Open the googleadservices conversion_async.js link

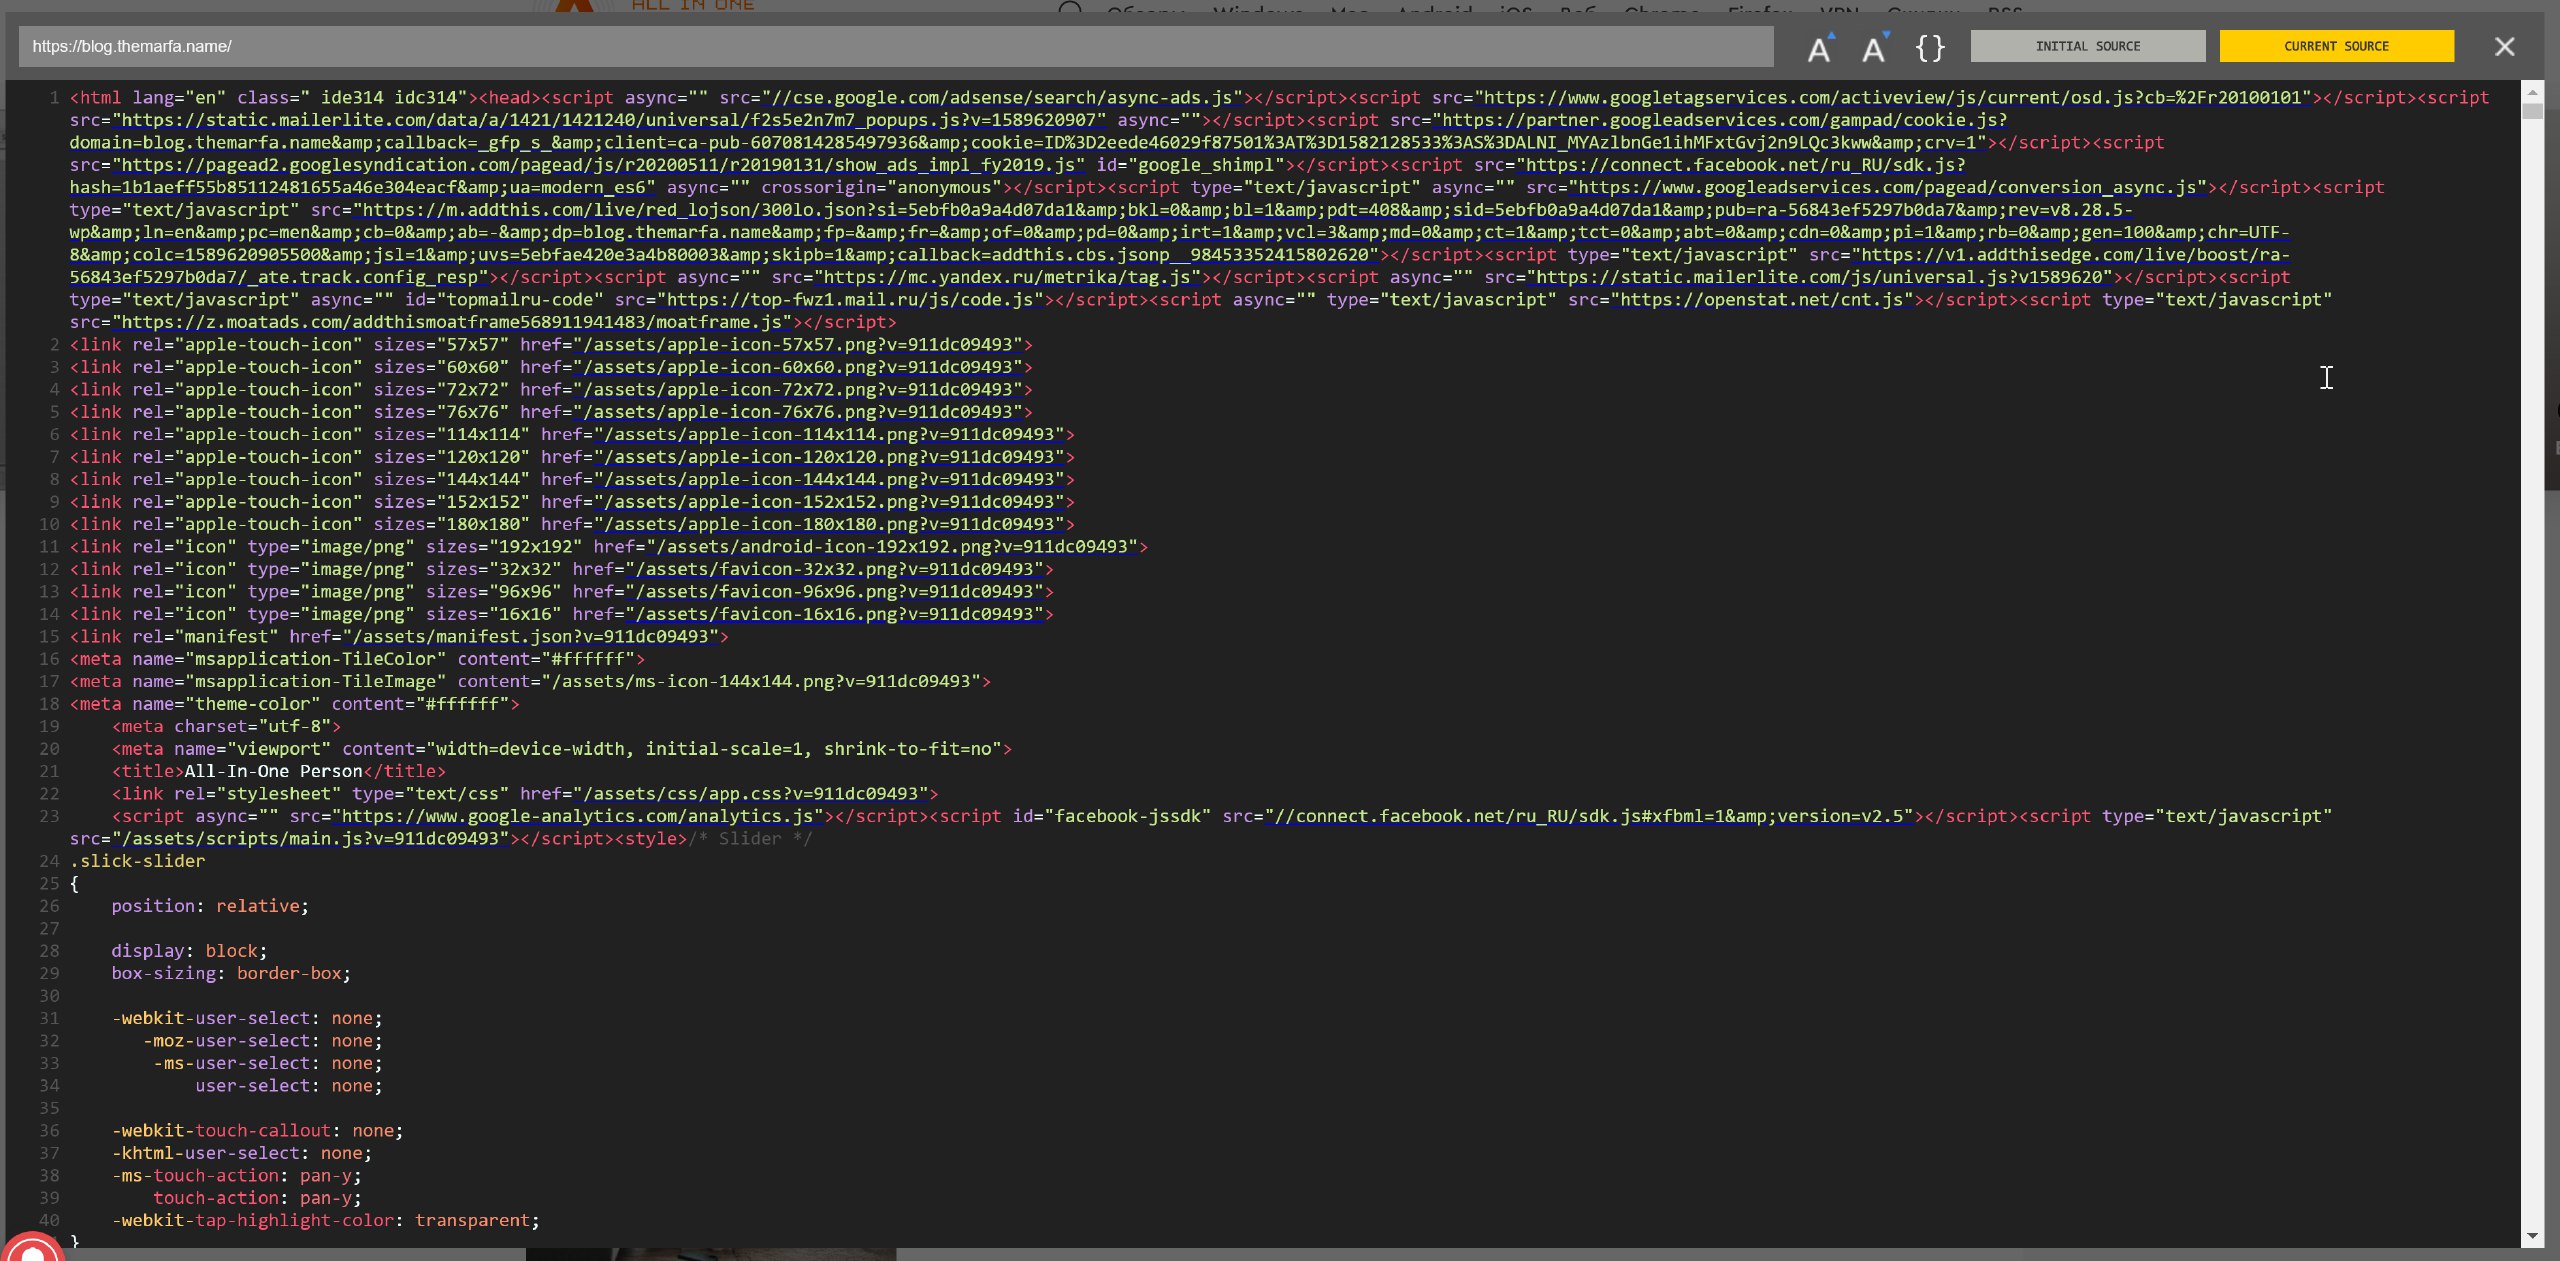pyautogui.click(x=1888, y=187)
